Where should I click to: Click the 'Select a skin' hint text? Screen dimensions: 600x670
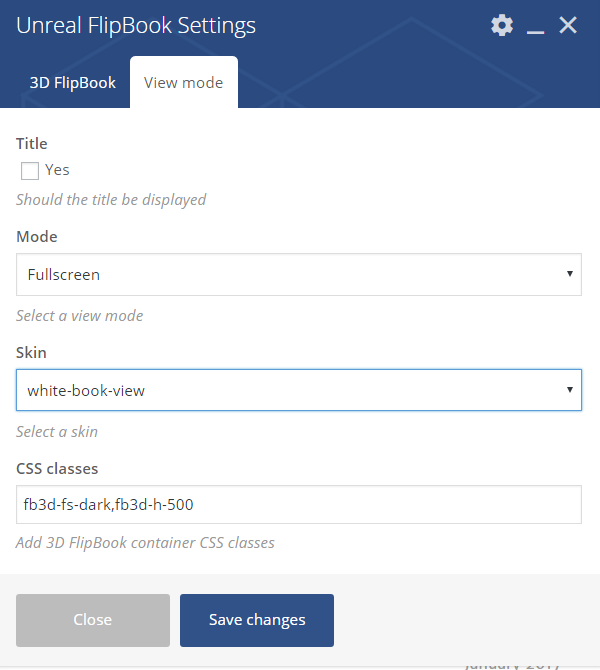(57, 432)
